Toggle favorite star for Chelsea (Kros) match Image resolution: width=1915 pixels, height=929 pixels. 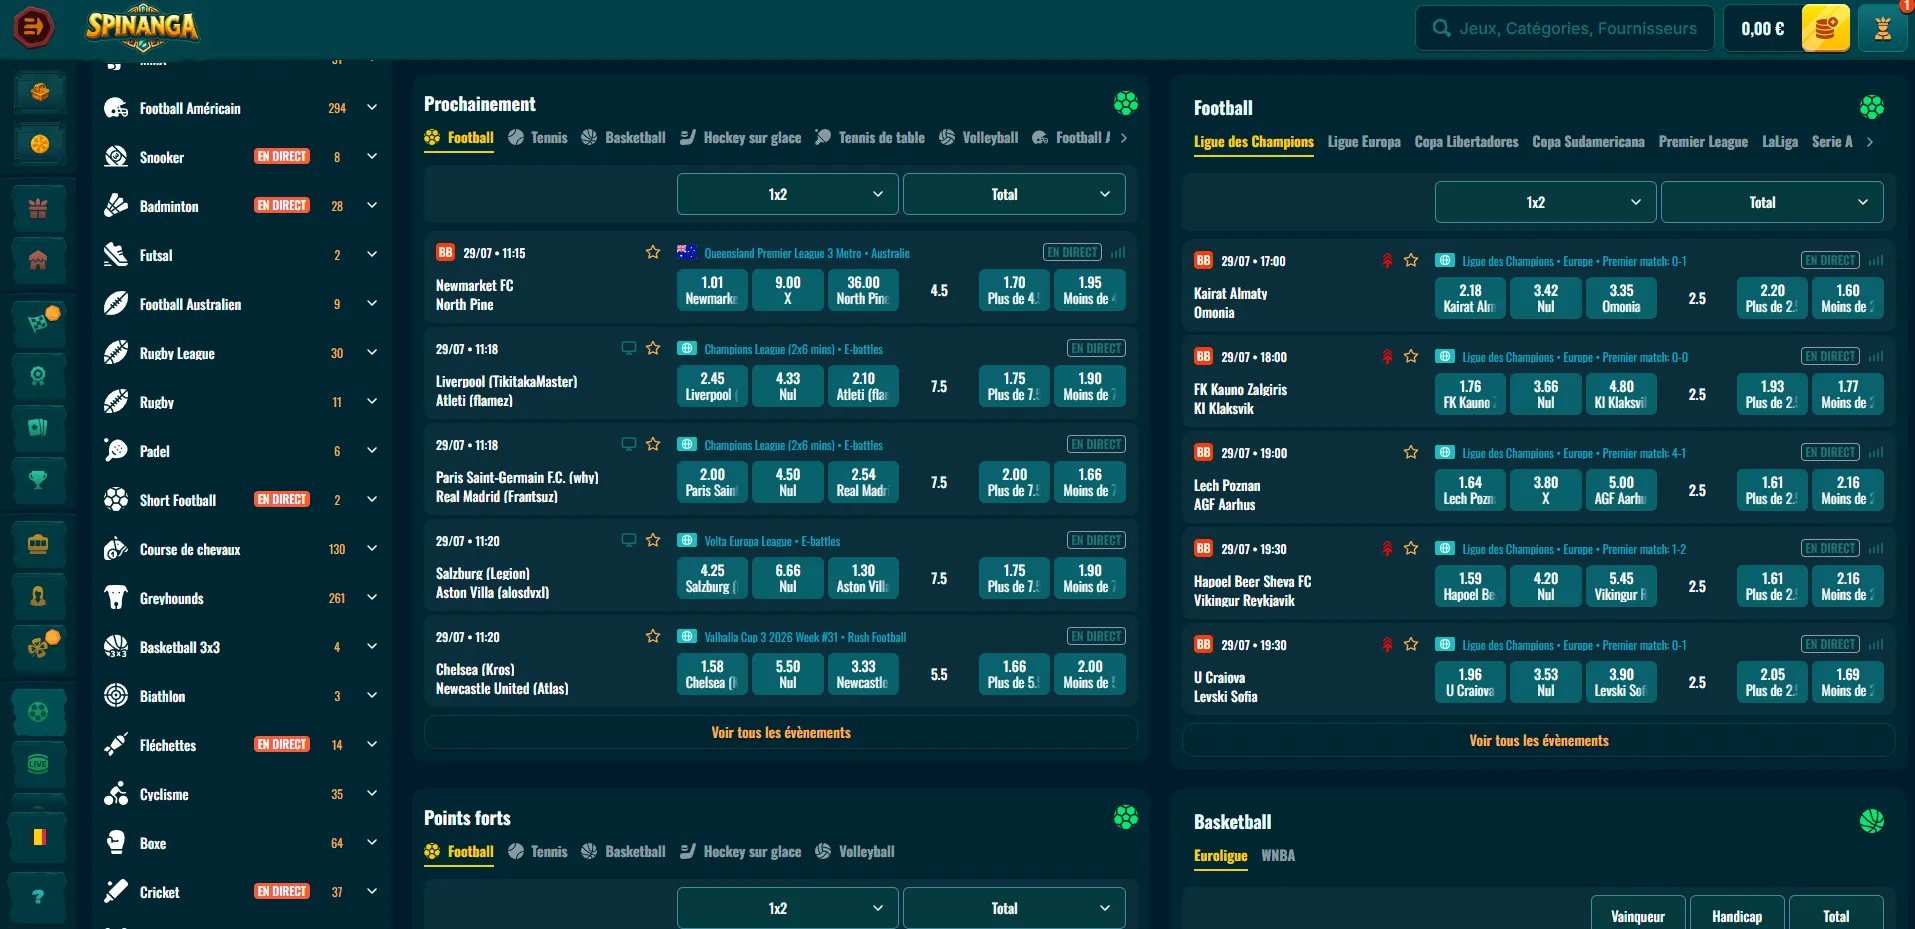coord(653,636)
